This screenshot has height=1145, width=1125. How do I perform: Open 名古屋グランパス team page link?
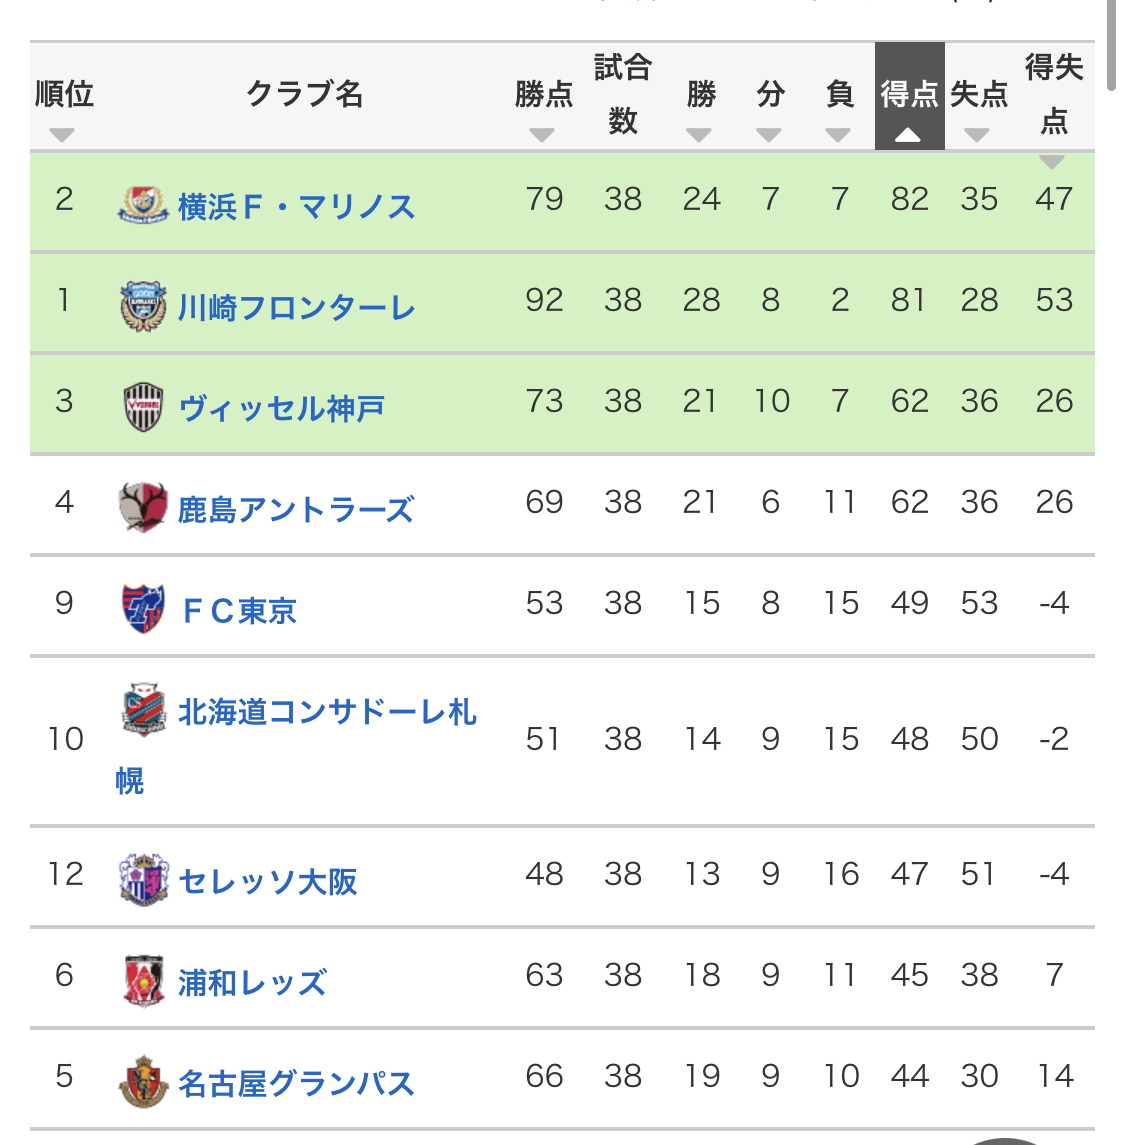(x=296, y=1084)
